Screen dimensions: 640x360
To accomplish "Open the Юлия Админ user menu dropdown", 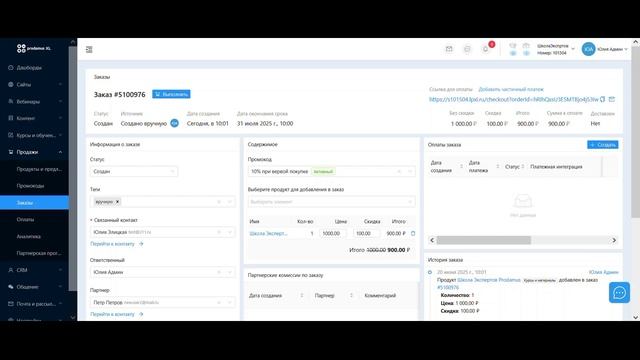I will click(613, 49).
